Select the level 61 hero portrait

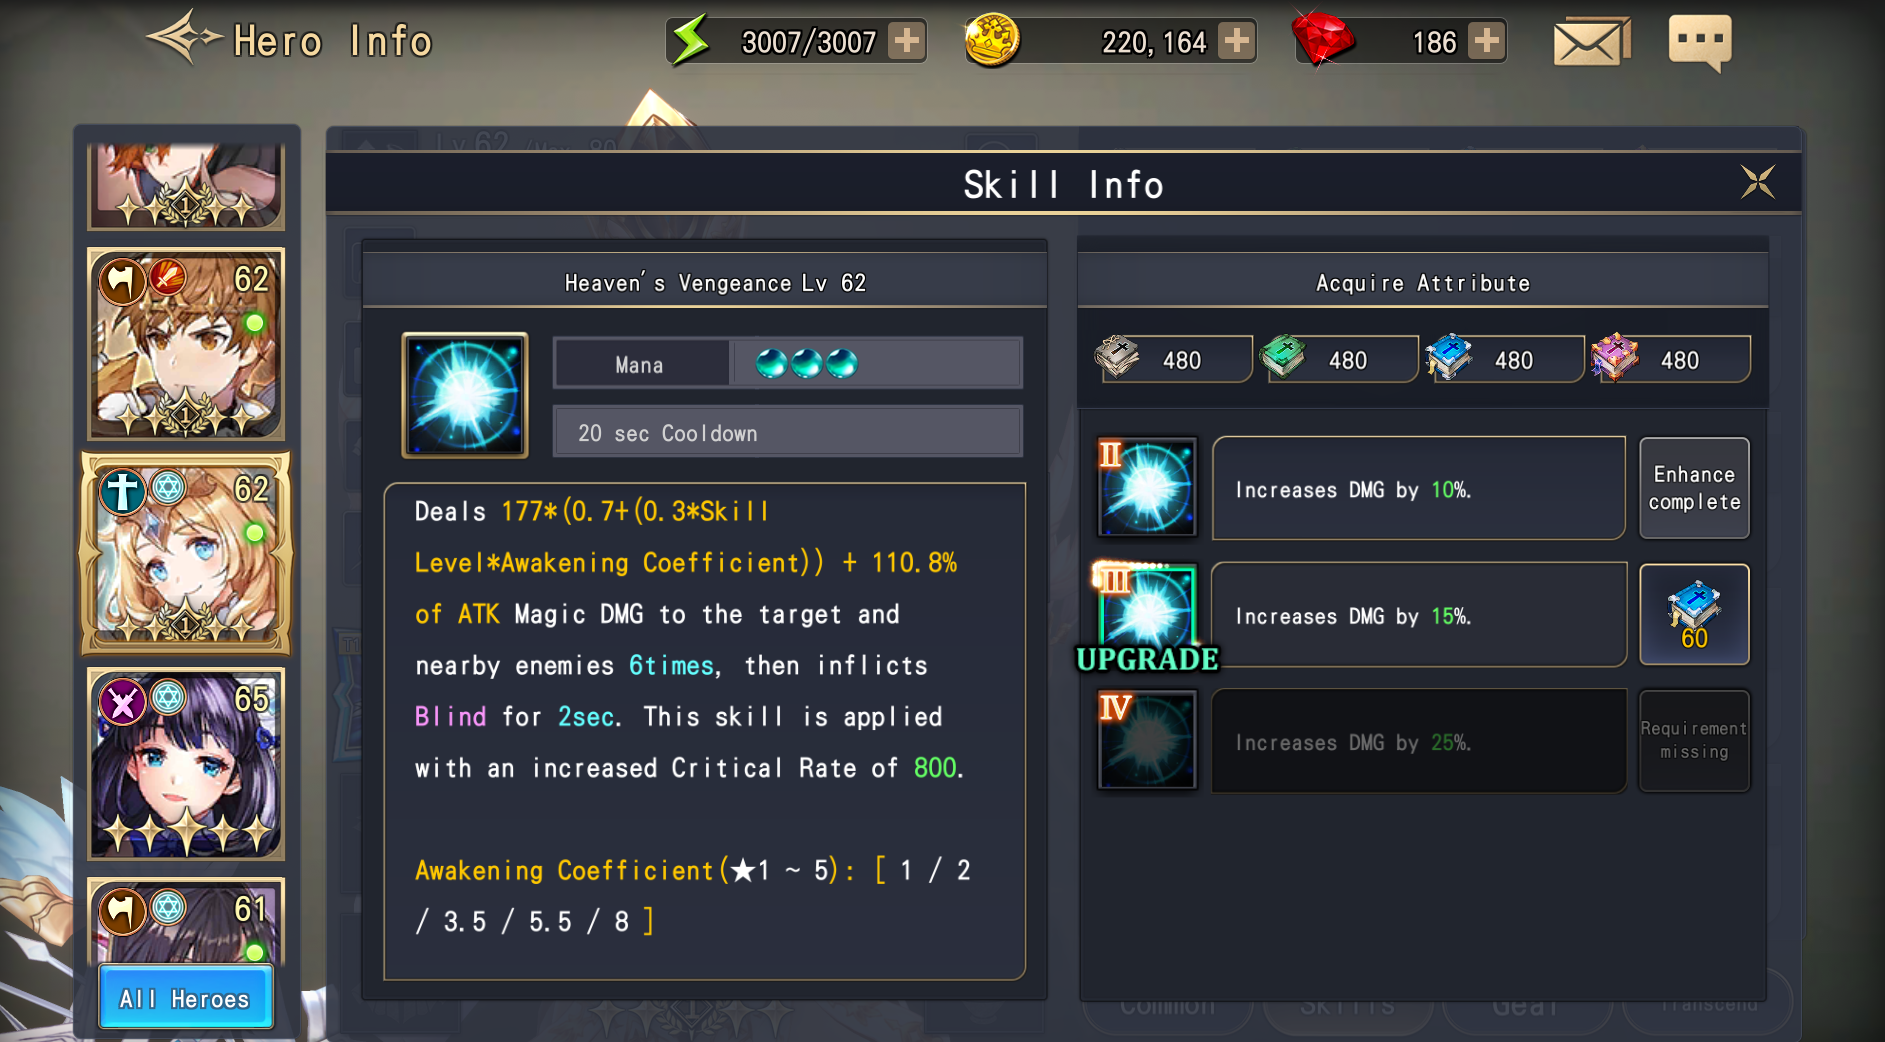click(x=186, y=921)
